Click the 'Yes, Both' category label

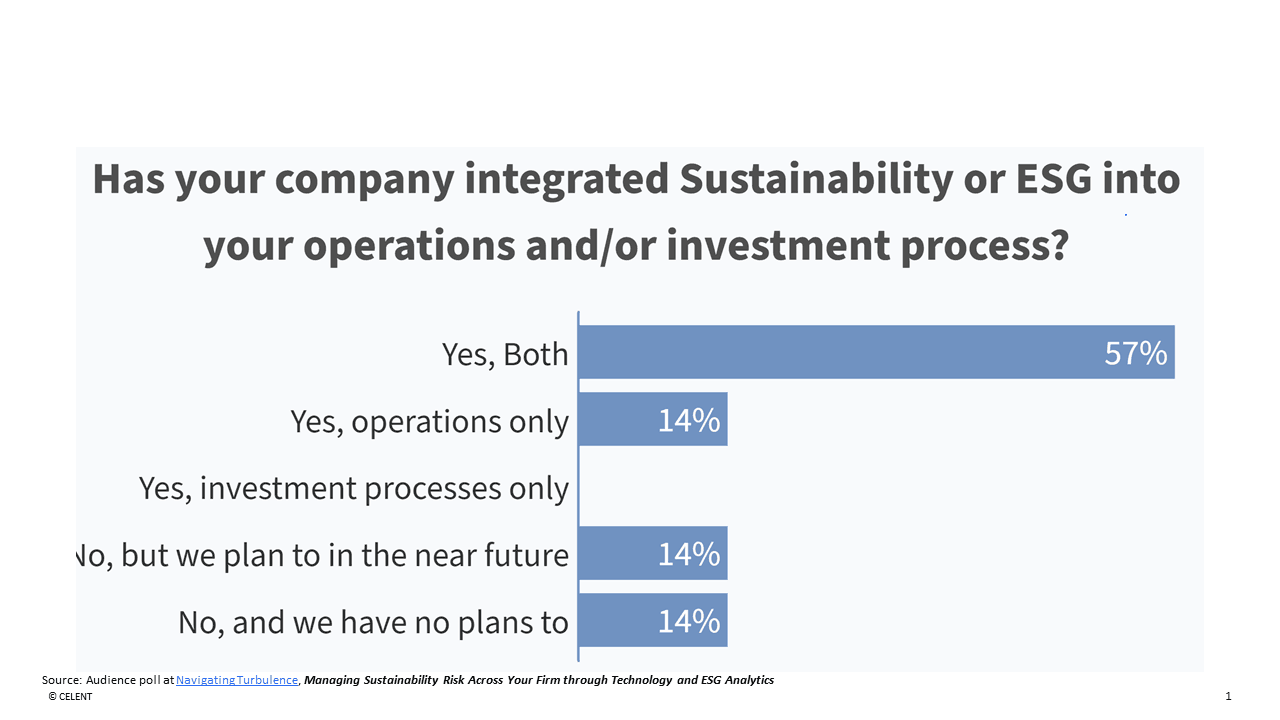[x=505, y=354]
